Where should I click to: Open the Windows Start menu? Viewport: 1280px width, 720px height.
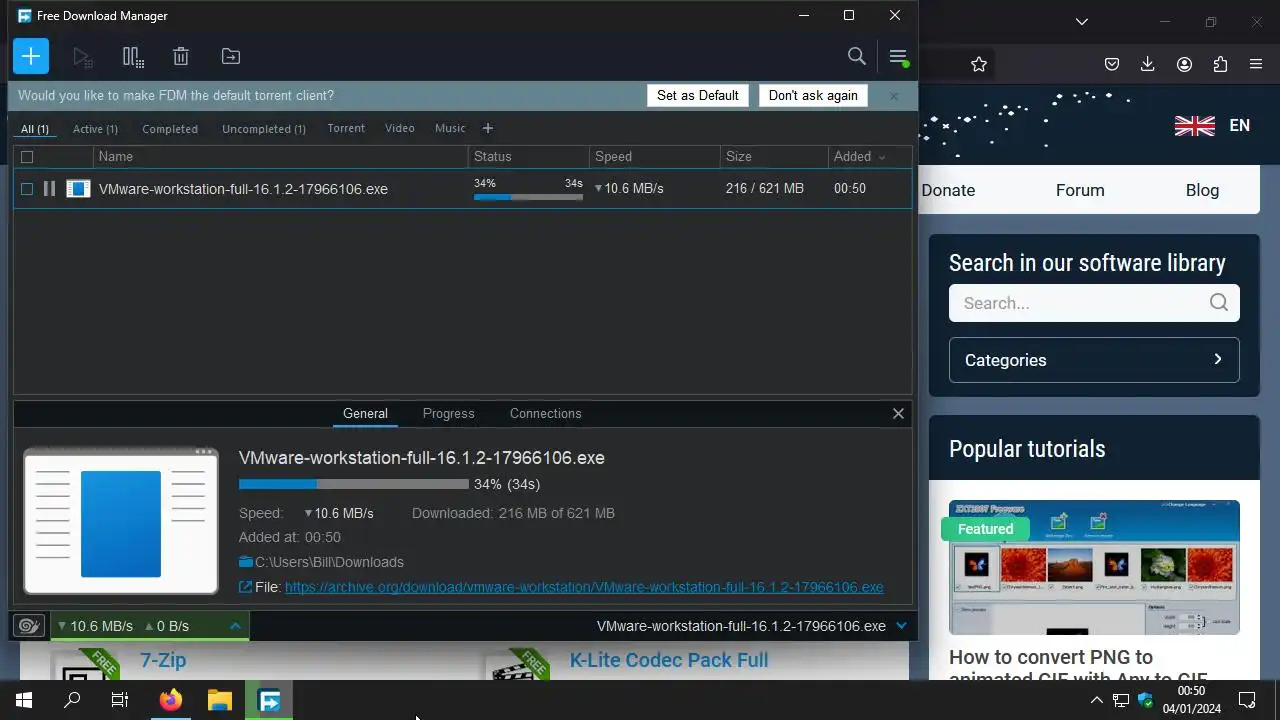[x=24, y=700]
